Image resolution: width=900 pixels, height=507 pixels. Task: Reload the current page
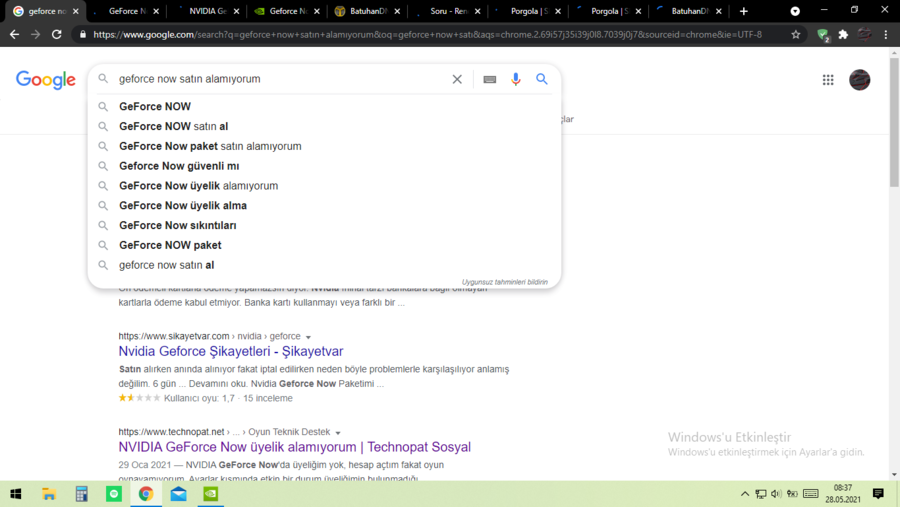[x=56, y=34]
